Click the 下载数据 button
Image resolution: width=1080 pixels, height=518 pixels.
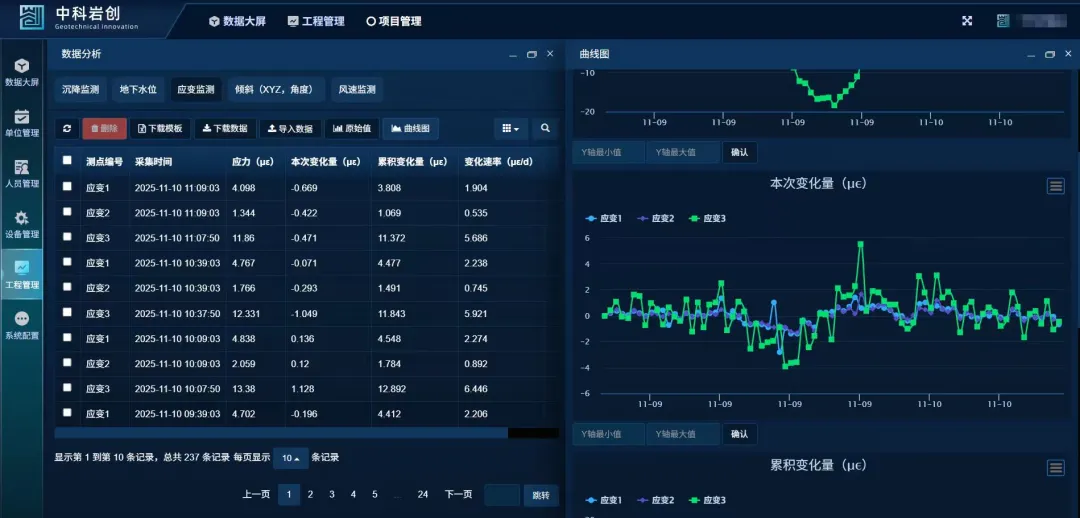click(x=224, y=128)
